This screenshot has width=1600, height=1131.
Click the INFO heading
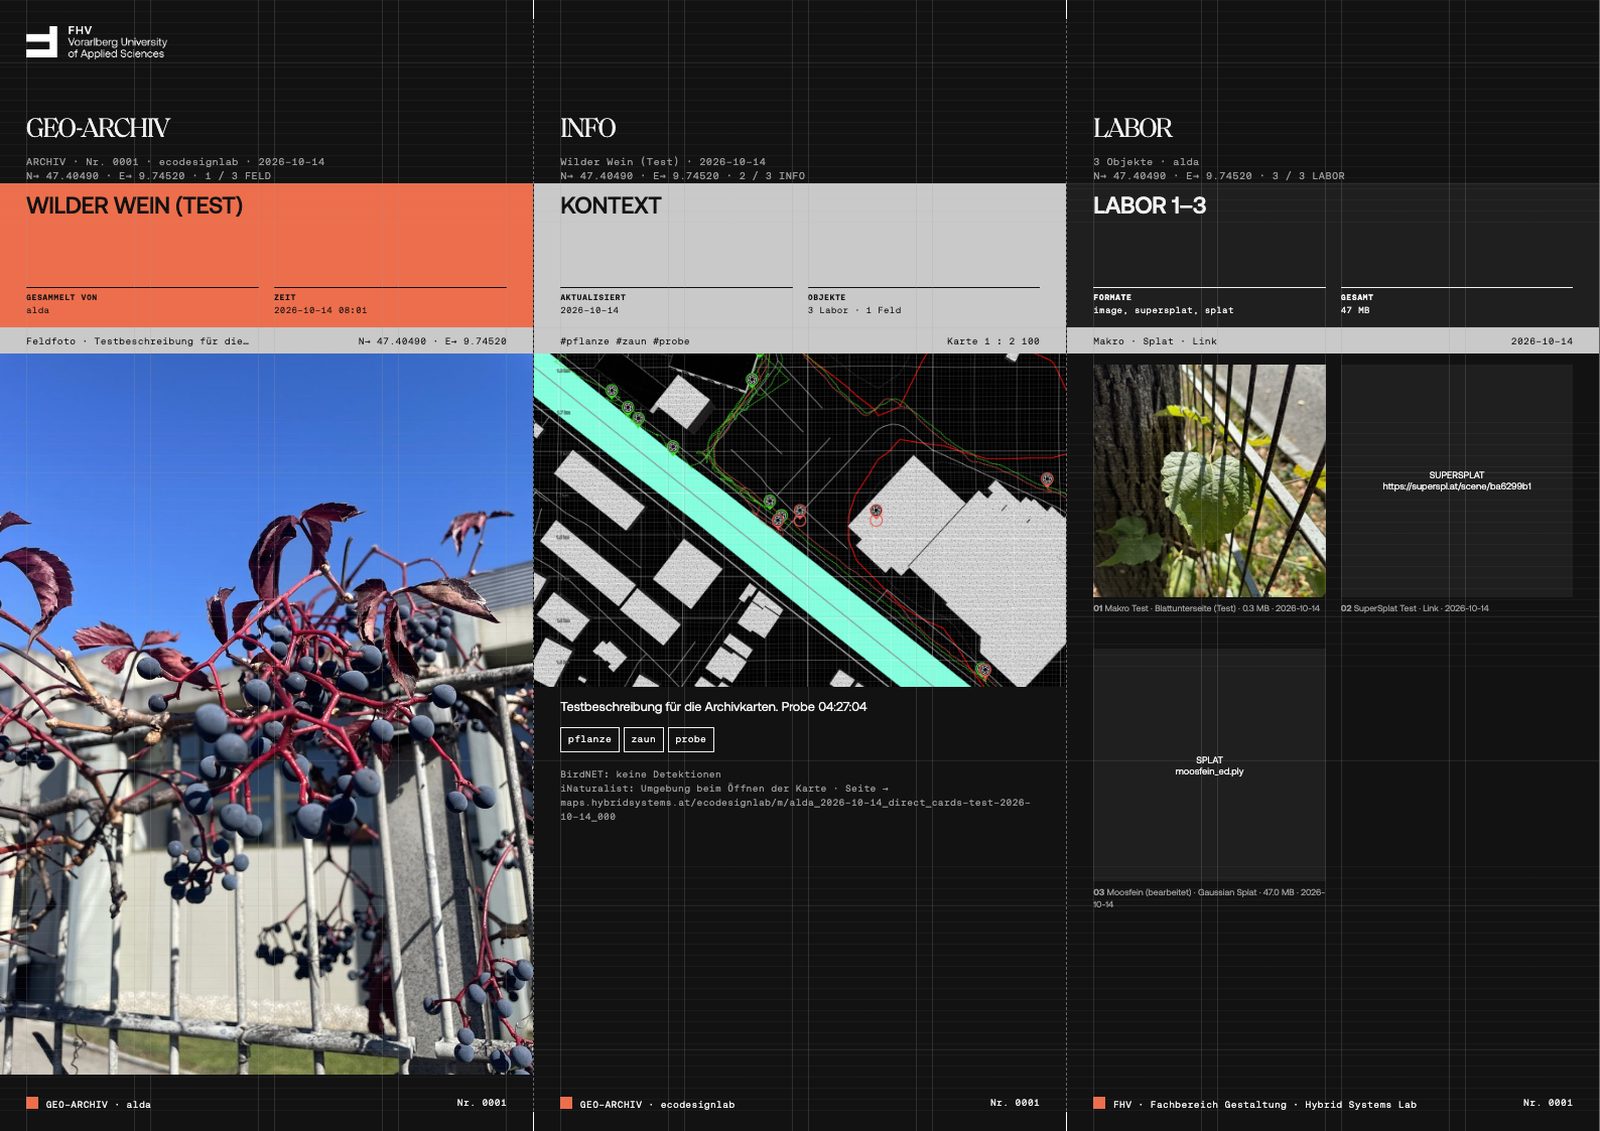pyautogui.click(x=588, y=128)
